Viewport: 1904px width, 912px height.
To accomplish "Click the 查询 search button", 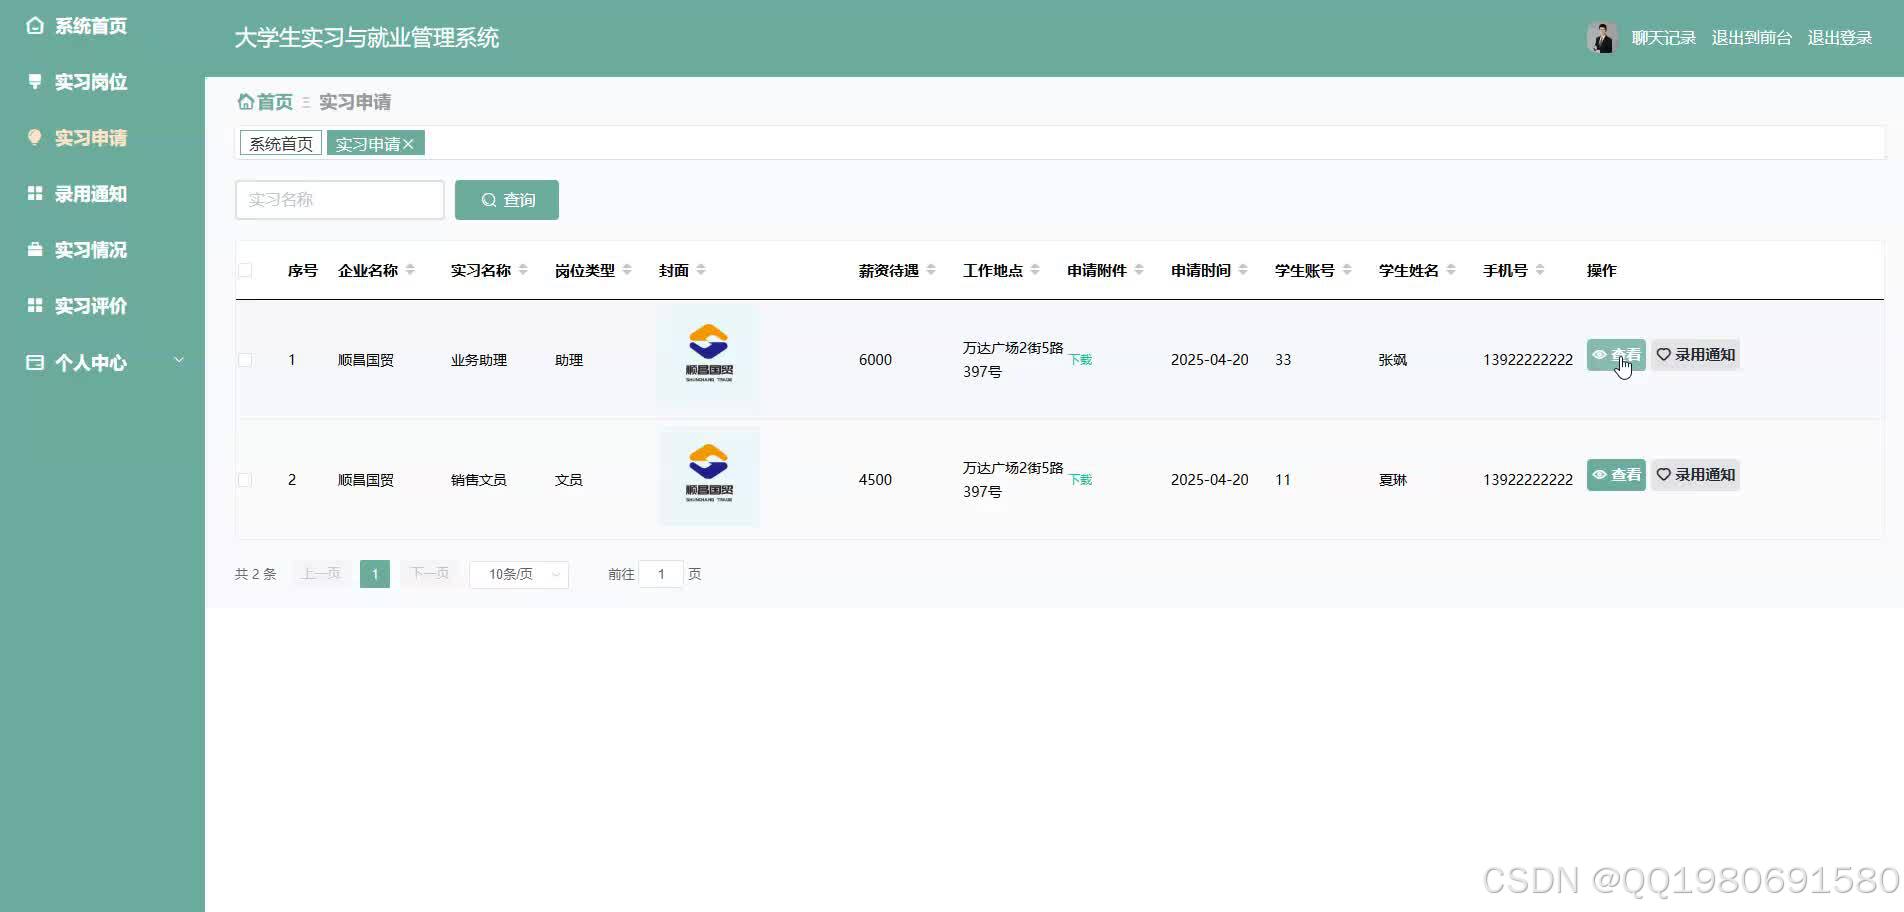I will click(x=506, y=199).
